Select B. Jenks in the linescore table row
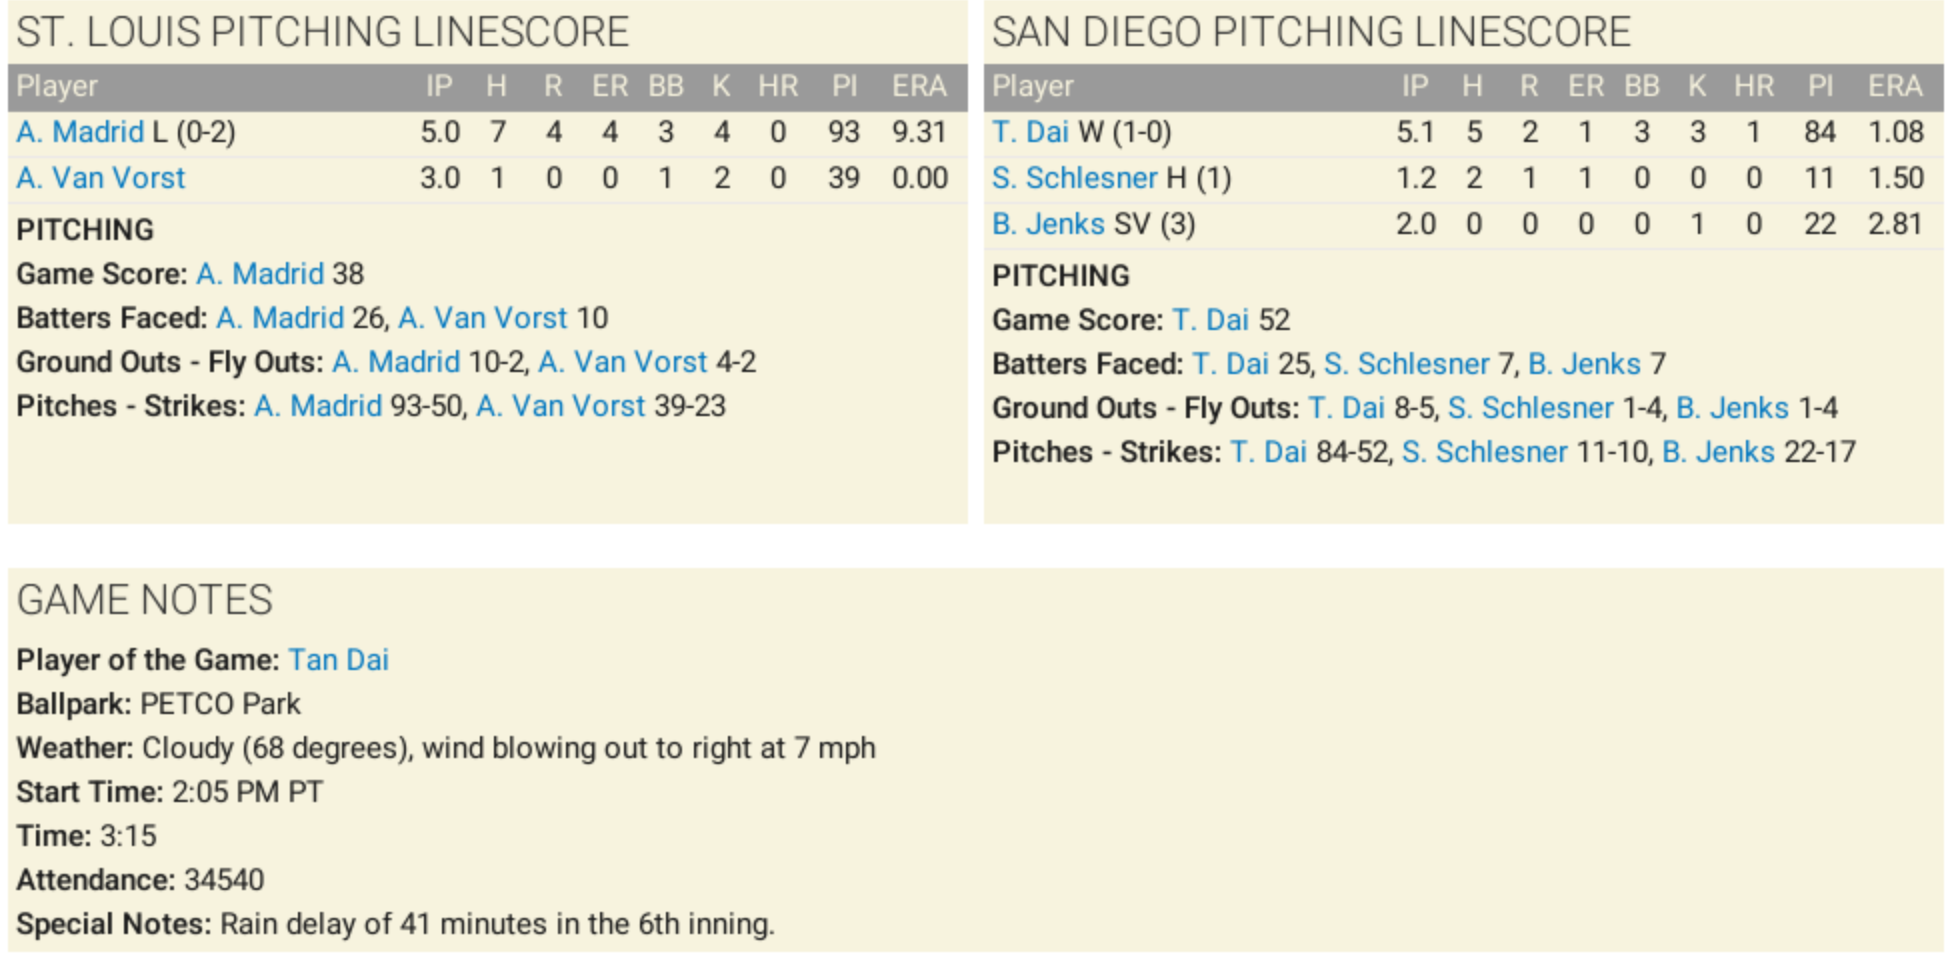 pyautogui.click(x=1048, y=224)
